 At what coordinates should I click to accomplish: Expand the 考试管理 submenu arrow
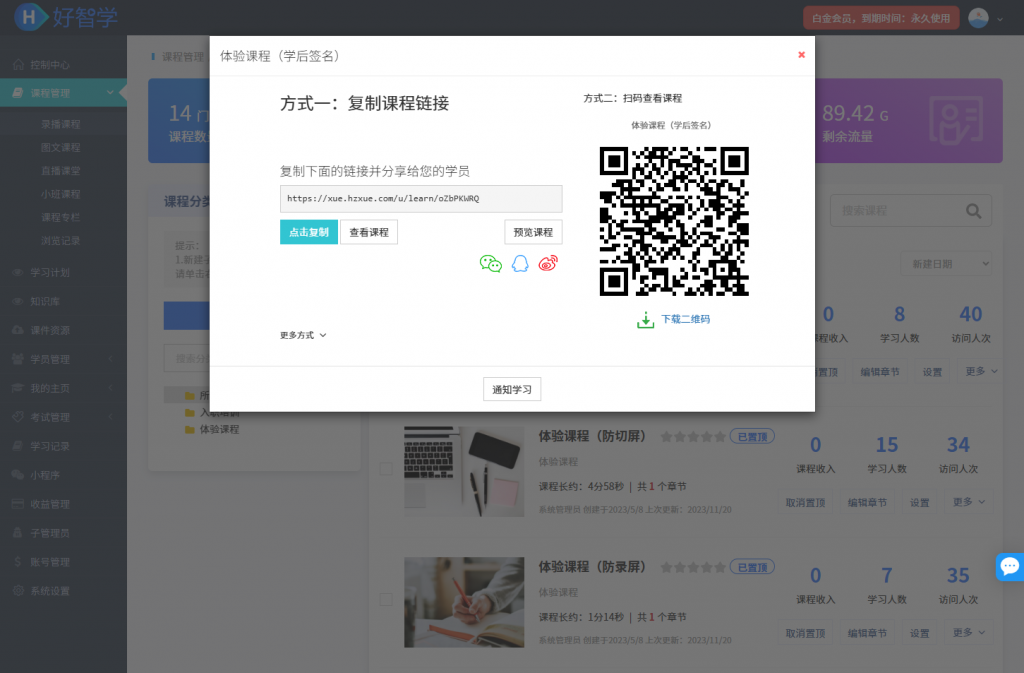tap(110, 417)
